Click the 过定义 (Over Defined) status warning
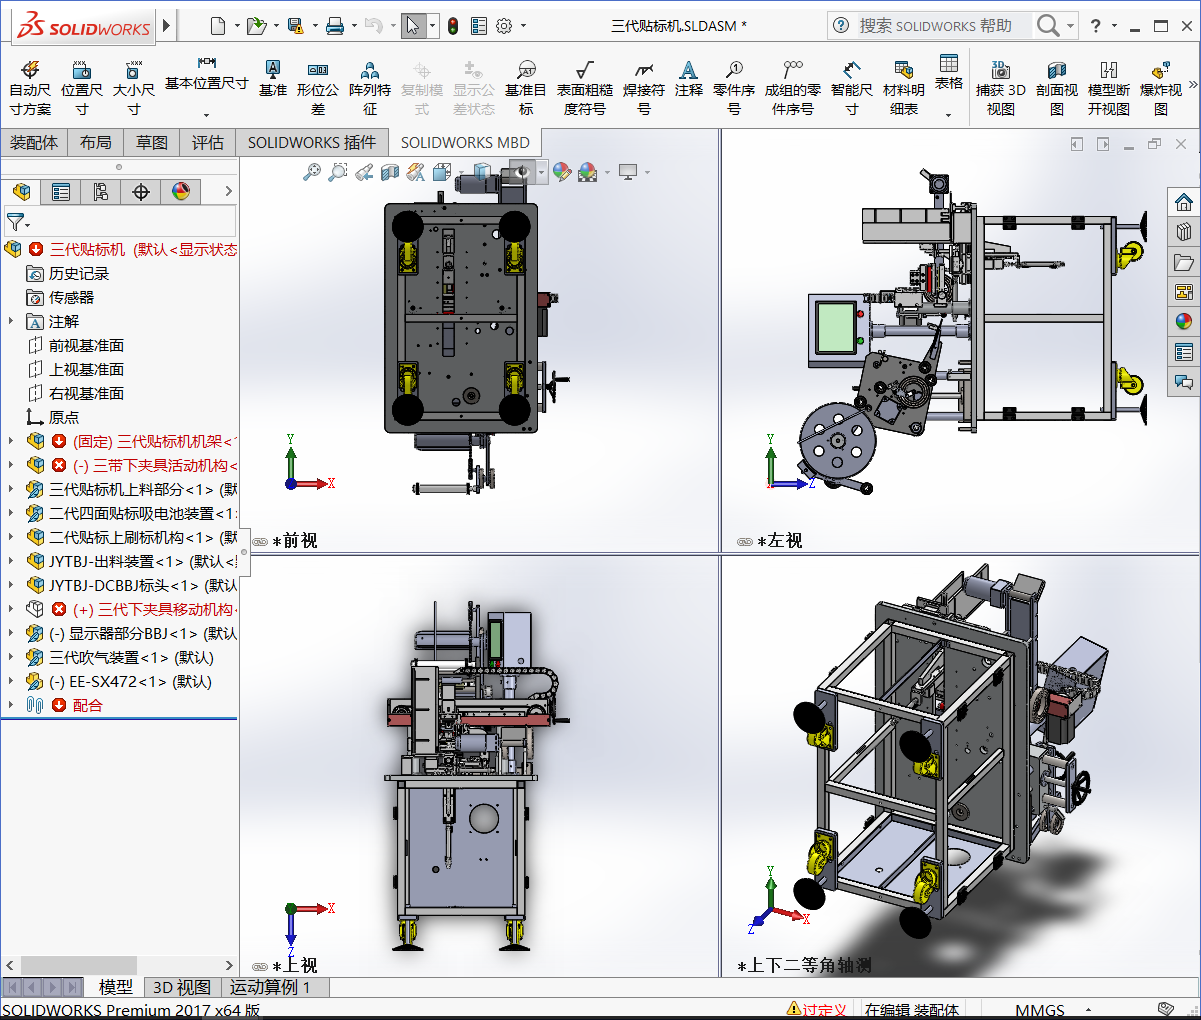The width and height of the screenshot is (1201, 1020). (x=817, y=1010)
